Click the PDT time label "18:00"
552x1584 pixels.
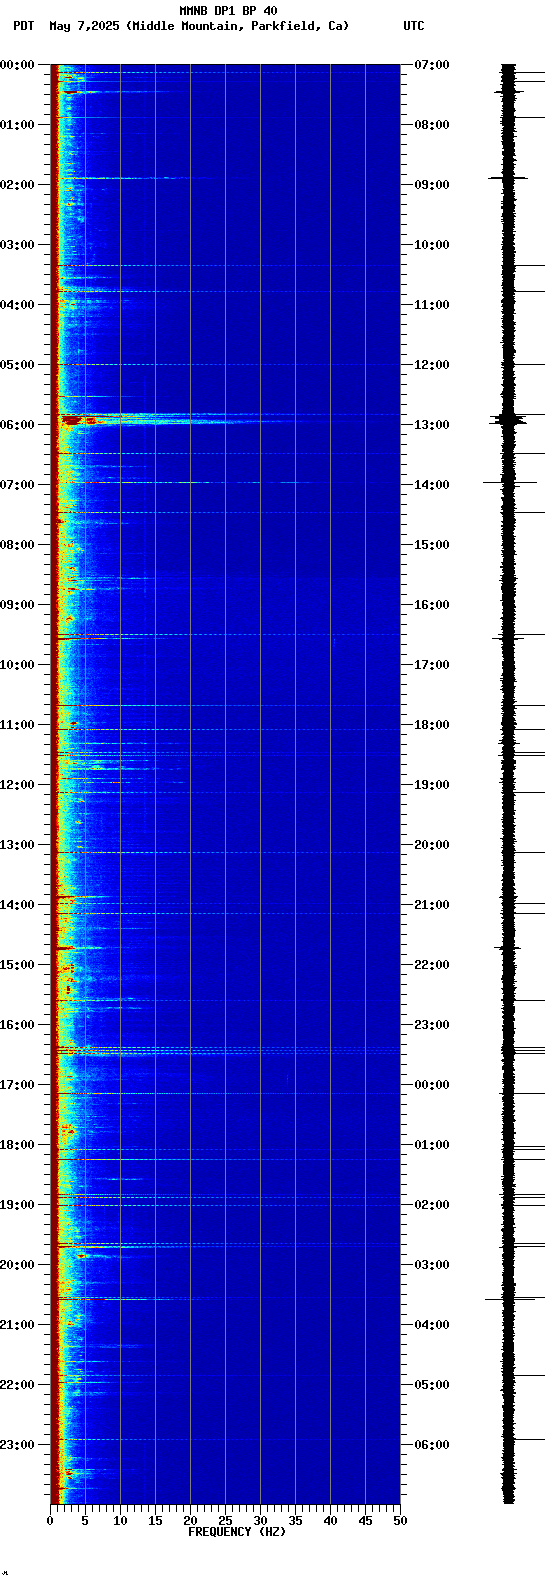[x=16, y=1145]
